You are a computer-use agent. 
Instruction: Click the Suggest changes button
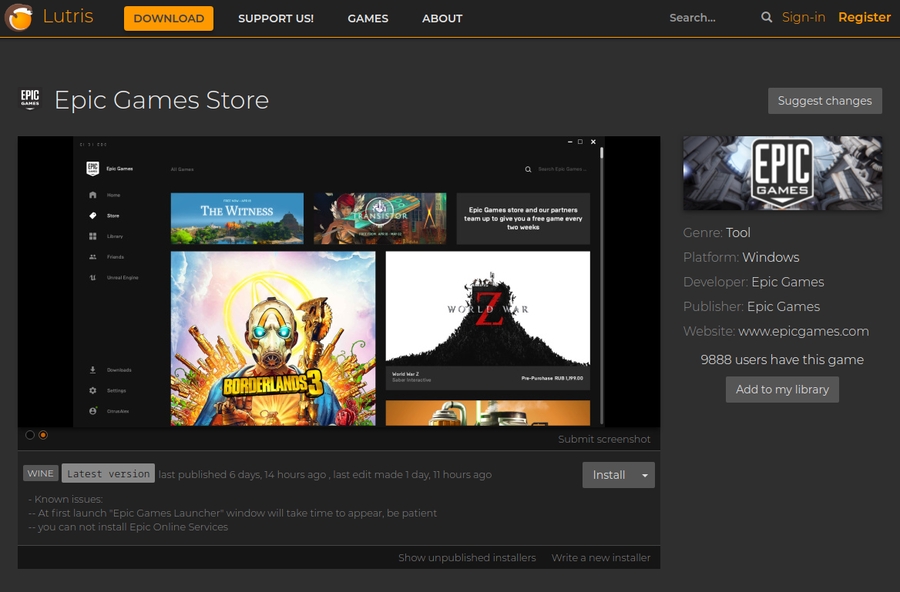(x=824, y=100)
